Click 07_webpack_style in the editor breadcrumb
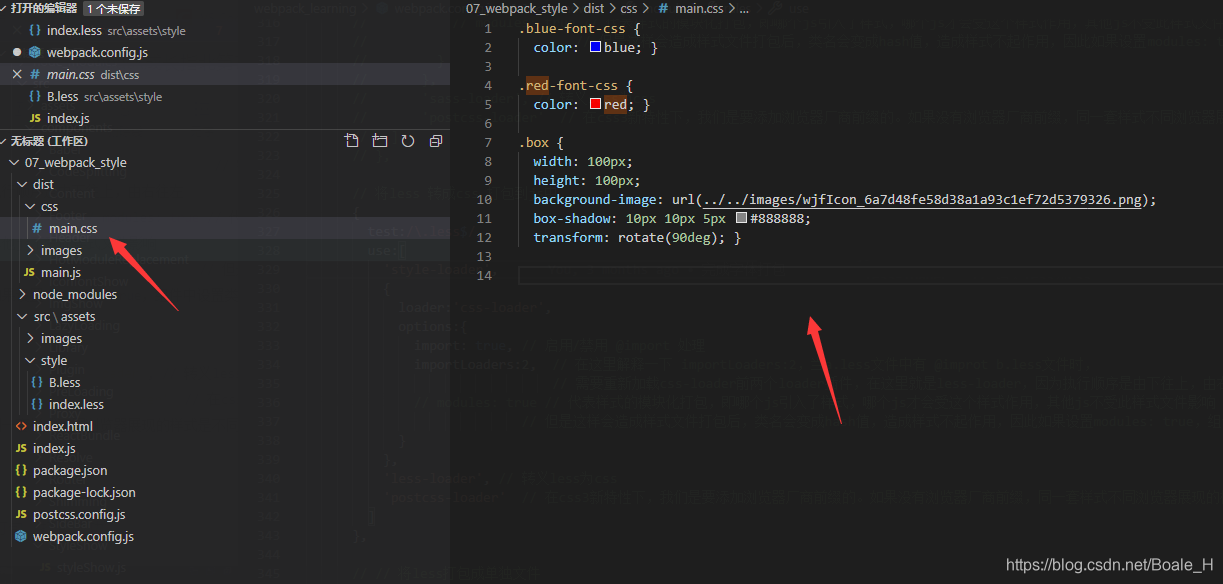This screenshot has height=584, width=1223. 517,8
